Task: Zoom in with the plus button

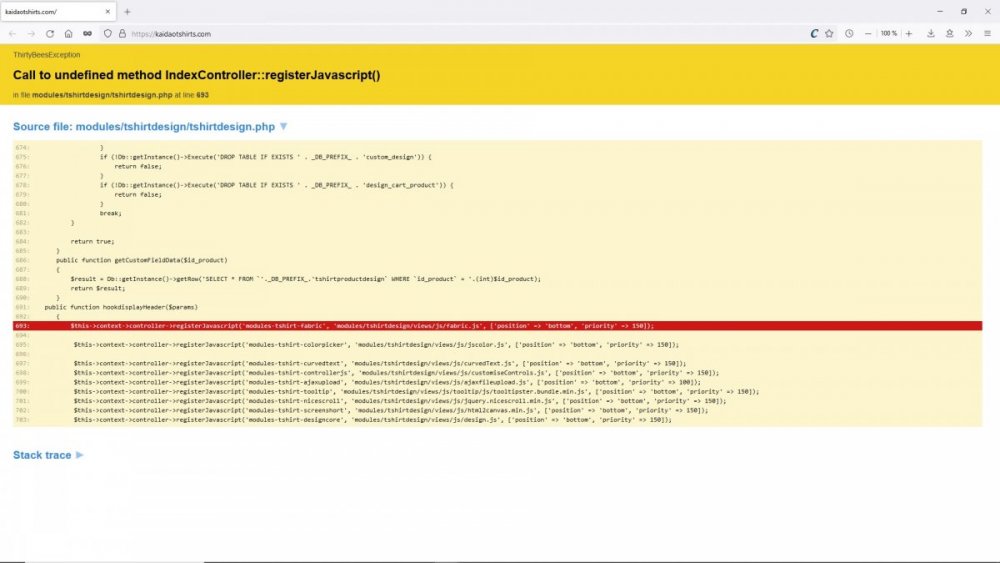Action: click(x=909, y=34)
